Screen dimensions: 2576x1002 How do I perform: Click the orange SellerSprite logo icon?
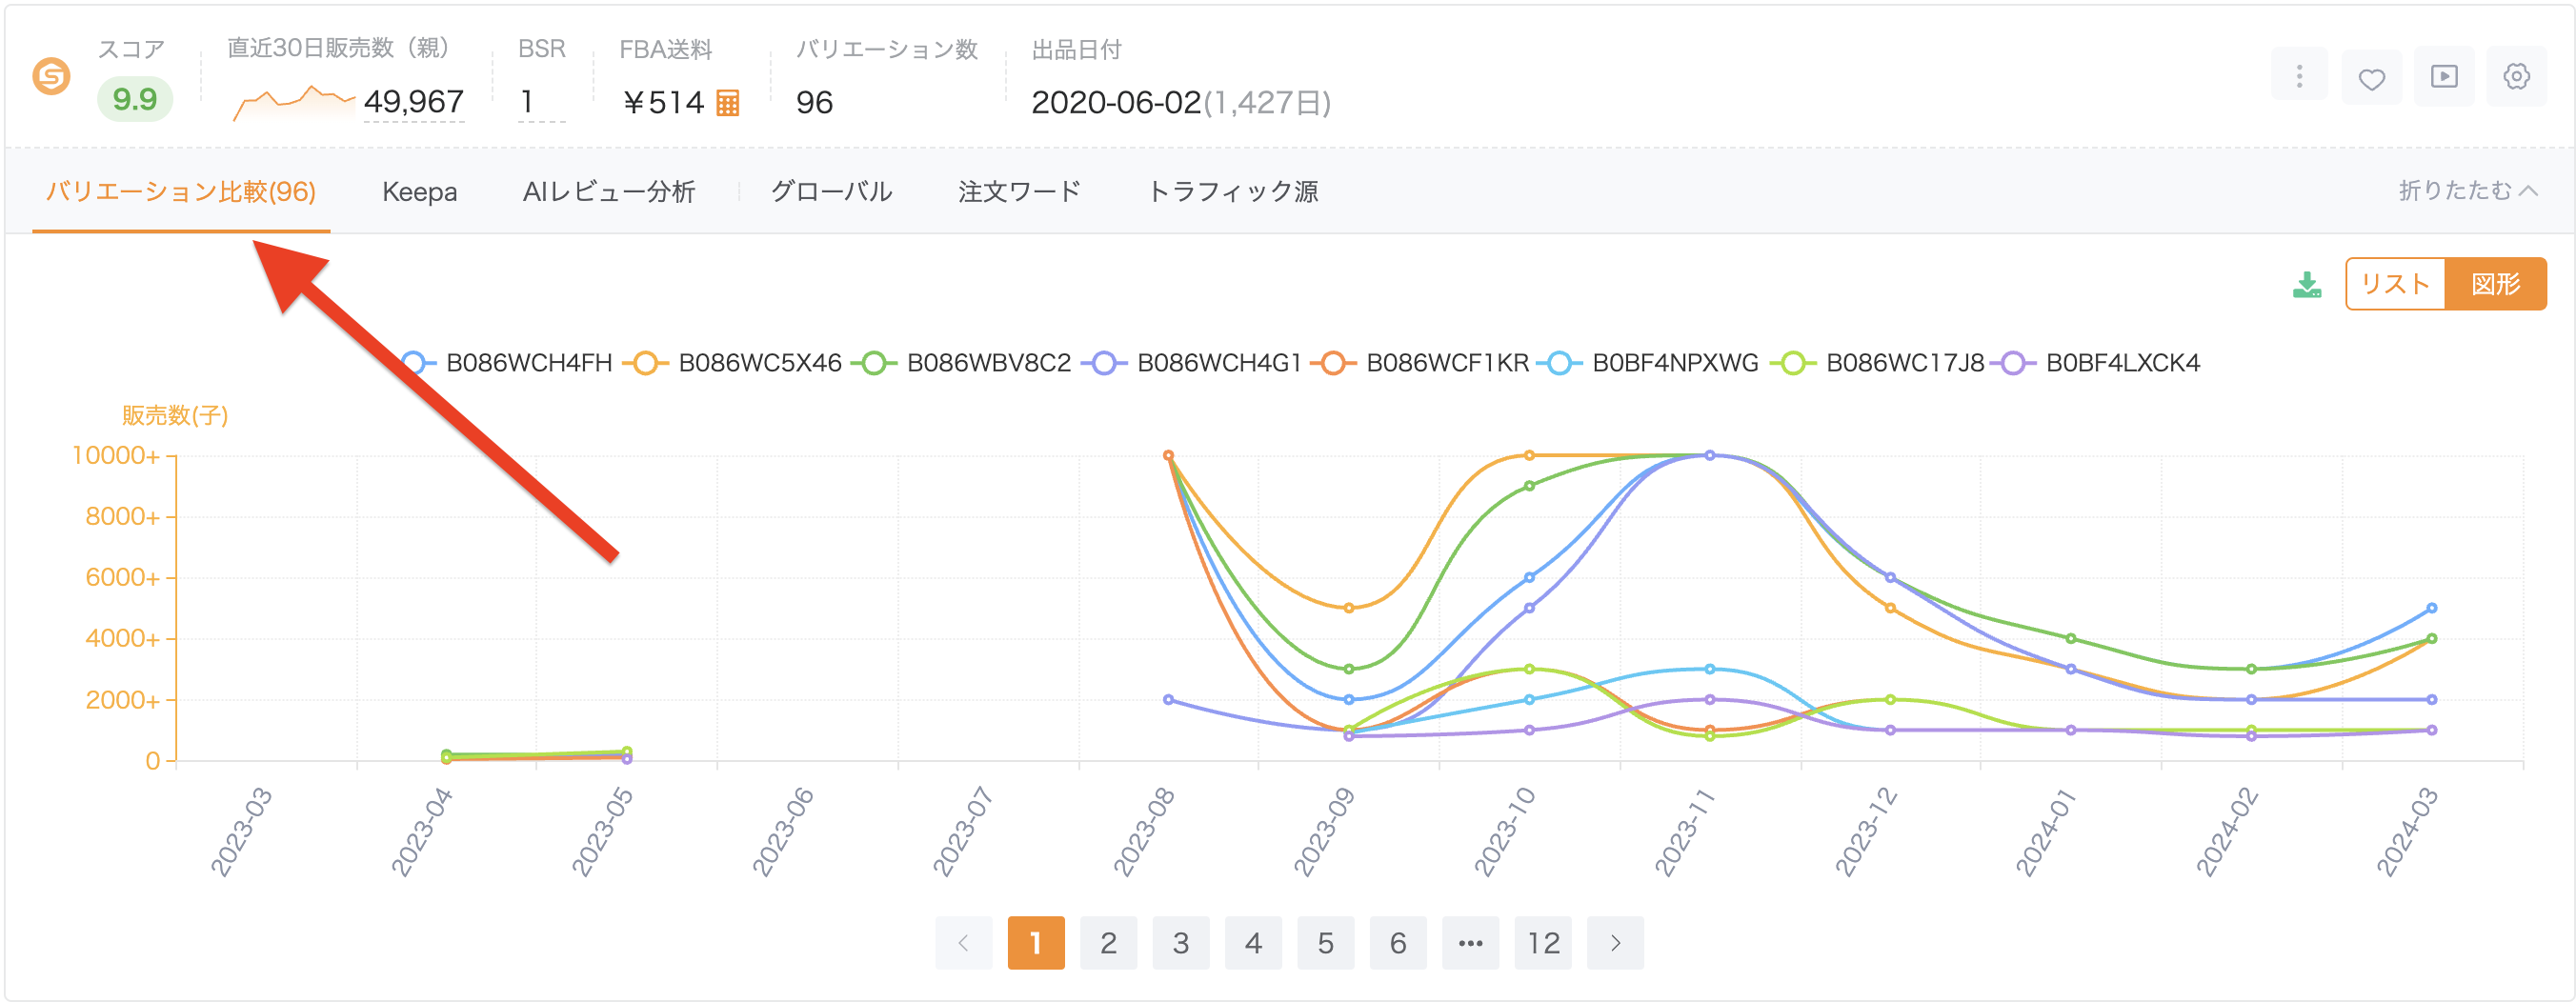click(x=51, y=76)
